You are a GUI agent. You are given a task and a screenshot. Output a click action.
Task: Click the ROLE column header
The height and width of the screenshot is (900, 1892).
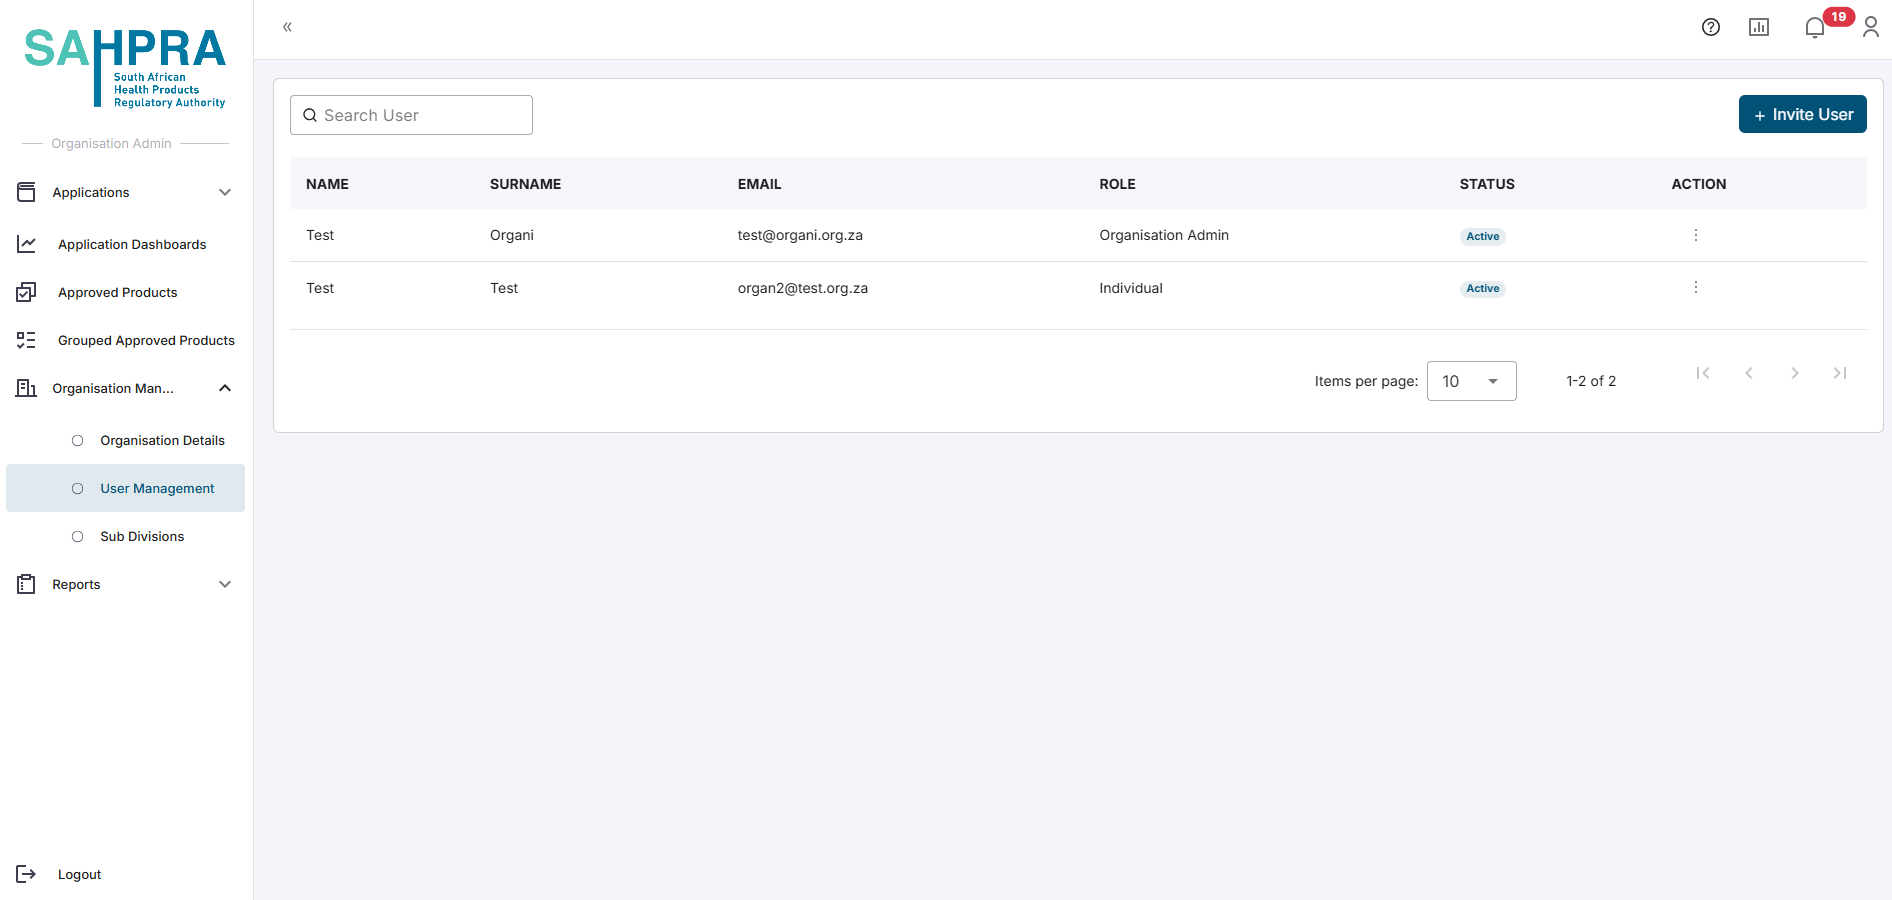(1117, 184)
